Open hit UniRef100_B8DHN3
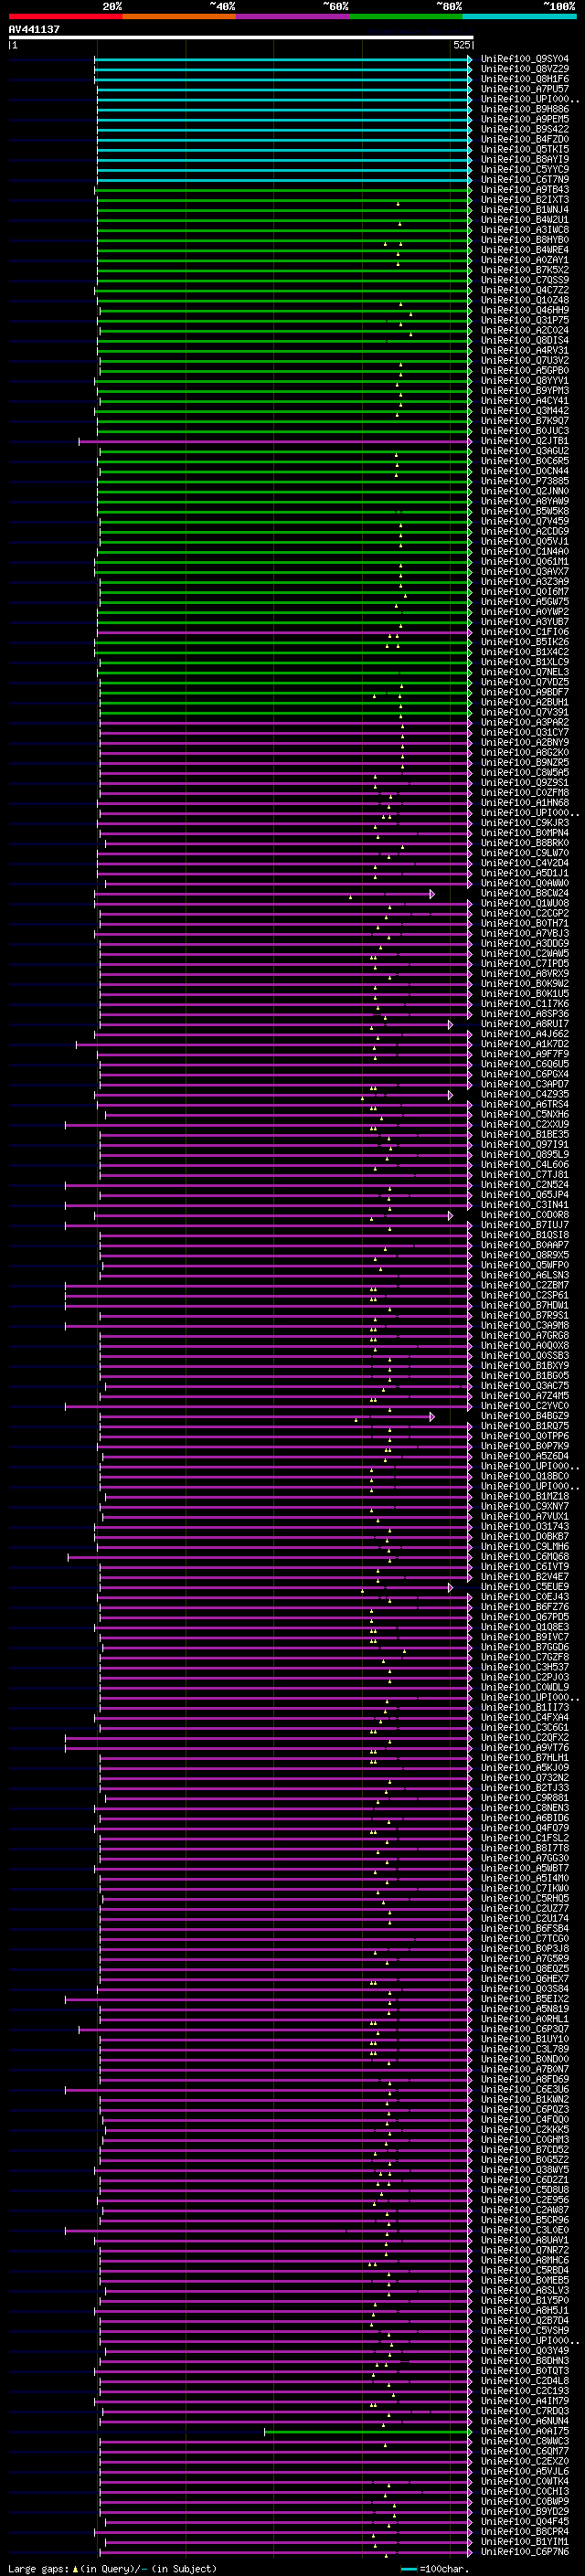Screen dimensions: 585x2576 pos(524,2360)
